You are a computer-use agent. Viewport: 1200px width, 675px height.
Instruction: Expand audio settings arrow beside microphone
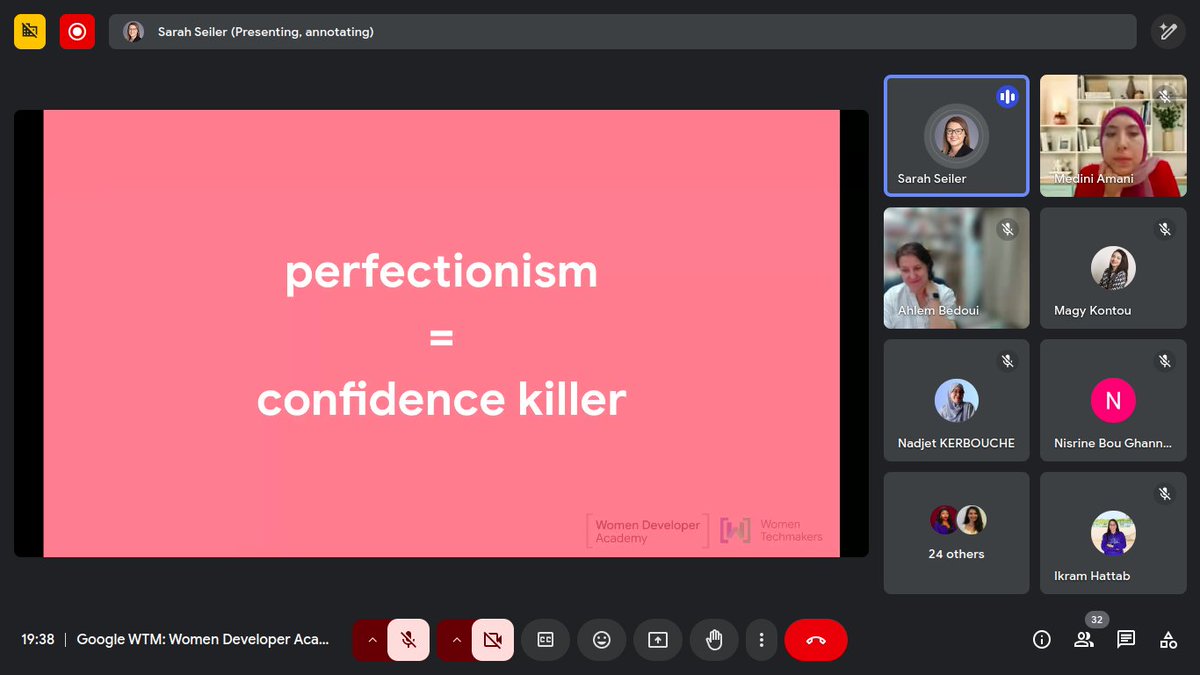coord(371,640)
